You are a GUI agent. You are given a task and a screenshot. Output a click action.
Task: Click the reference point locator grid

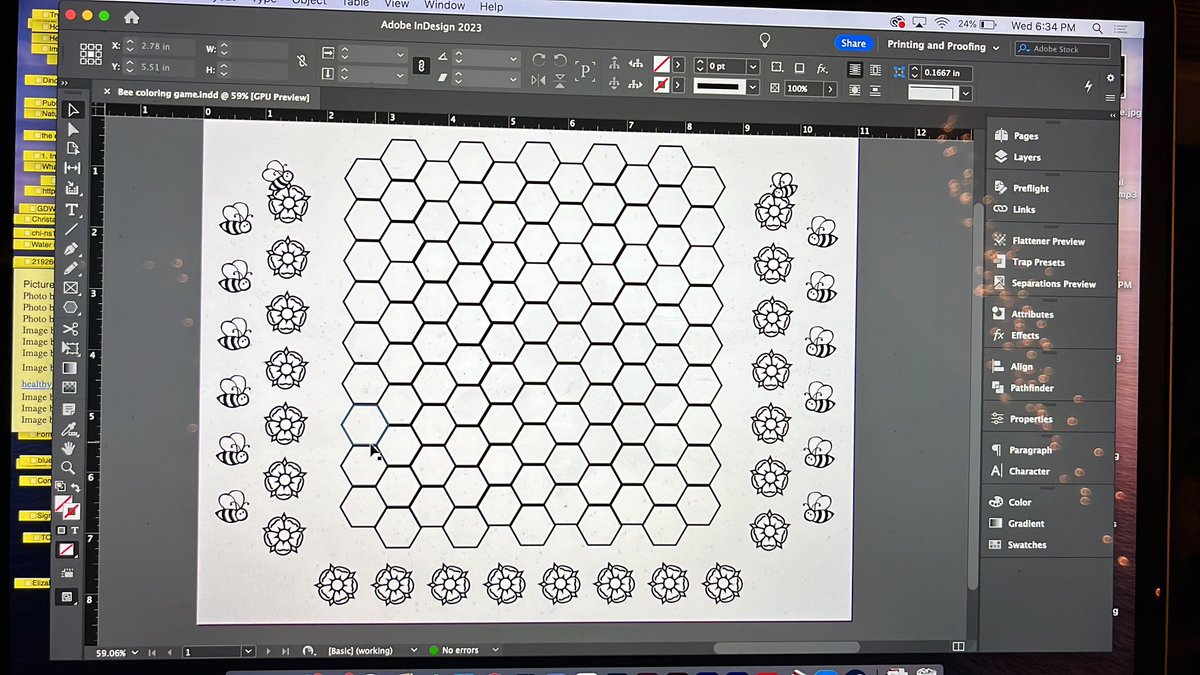point(90,55)
